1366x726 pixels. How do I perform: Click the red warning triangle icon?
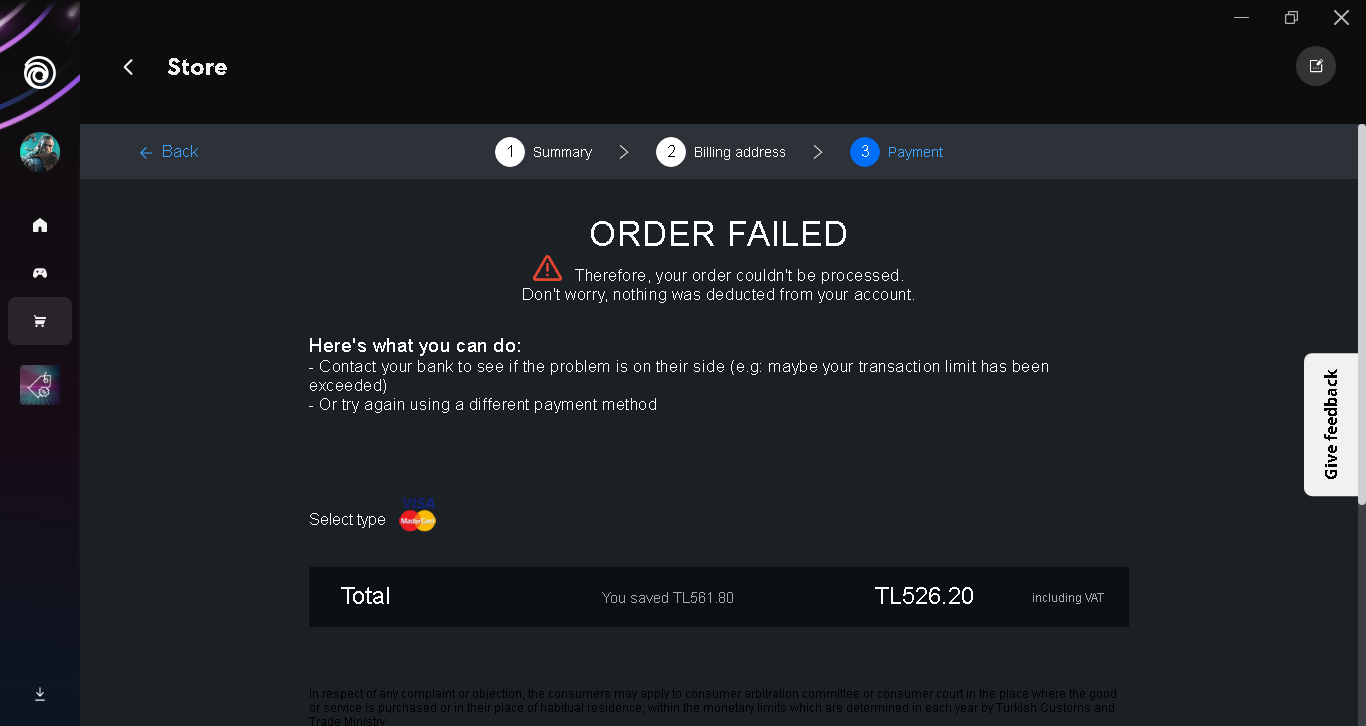547,268
